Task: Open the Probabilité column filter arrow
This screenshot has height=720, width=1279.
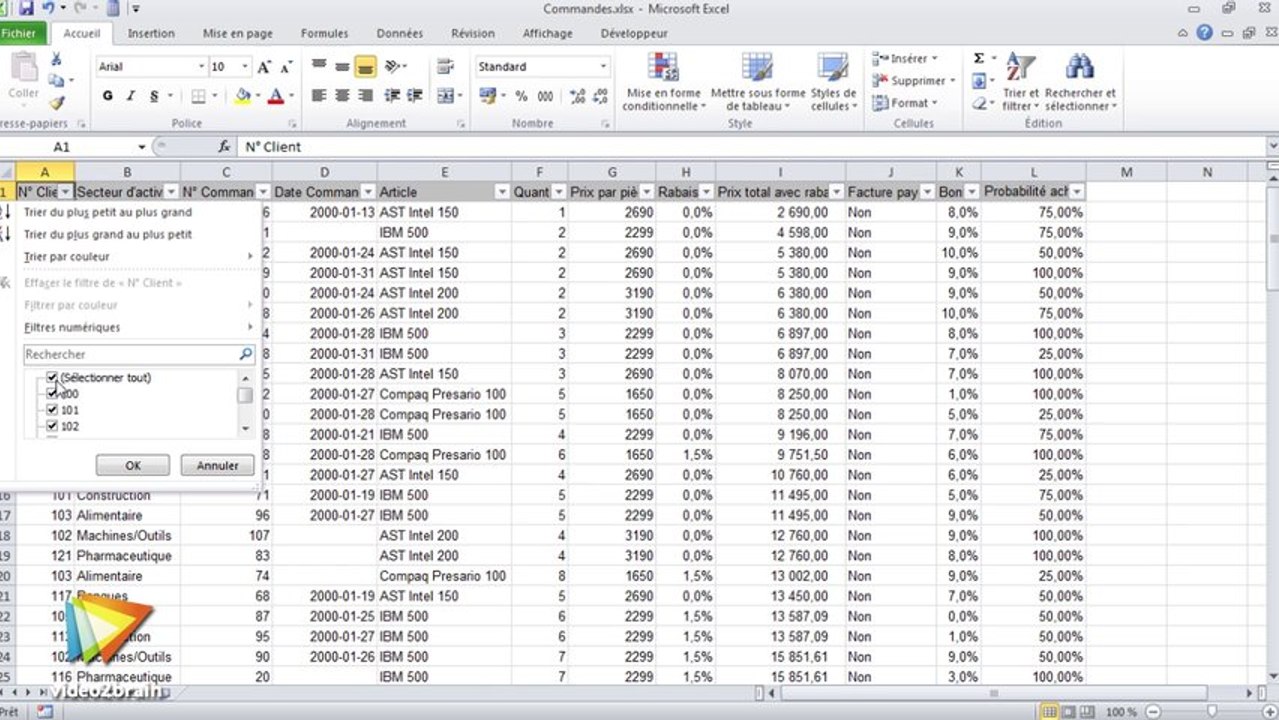Action: coord(1077,192)
